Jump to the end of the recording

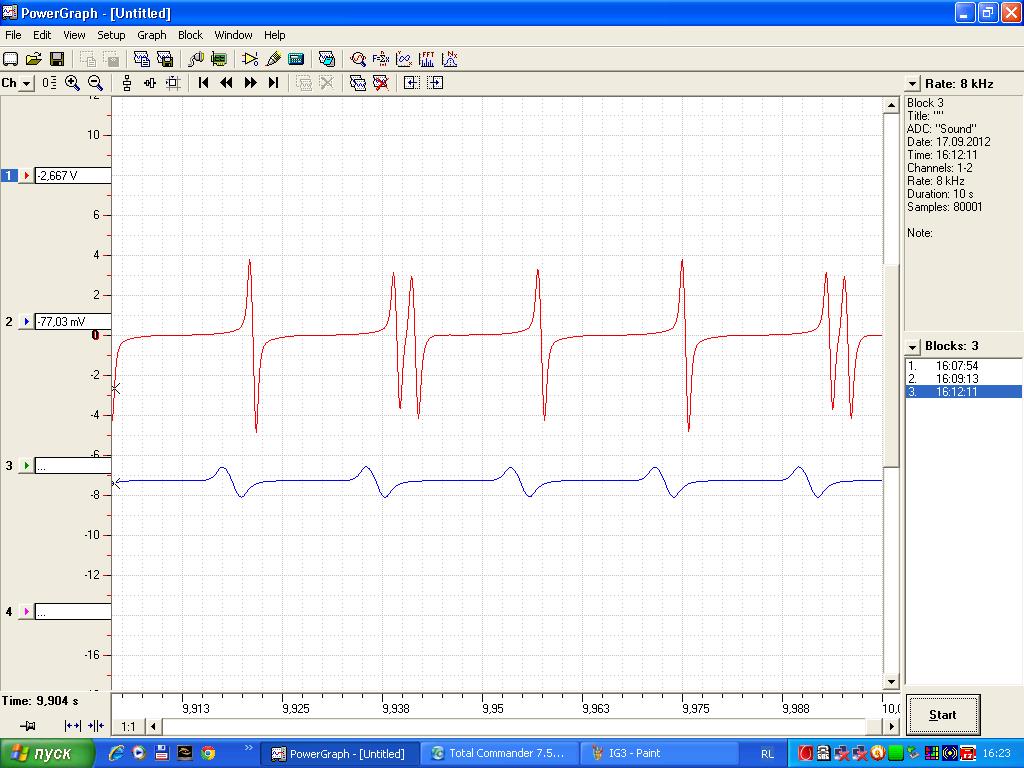(x=273, y=83)
